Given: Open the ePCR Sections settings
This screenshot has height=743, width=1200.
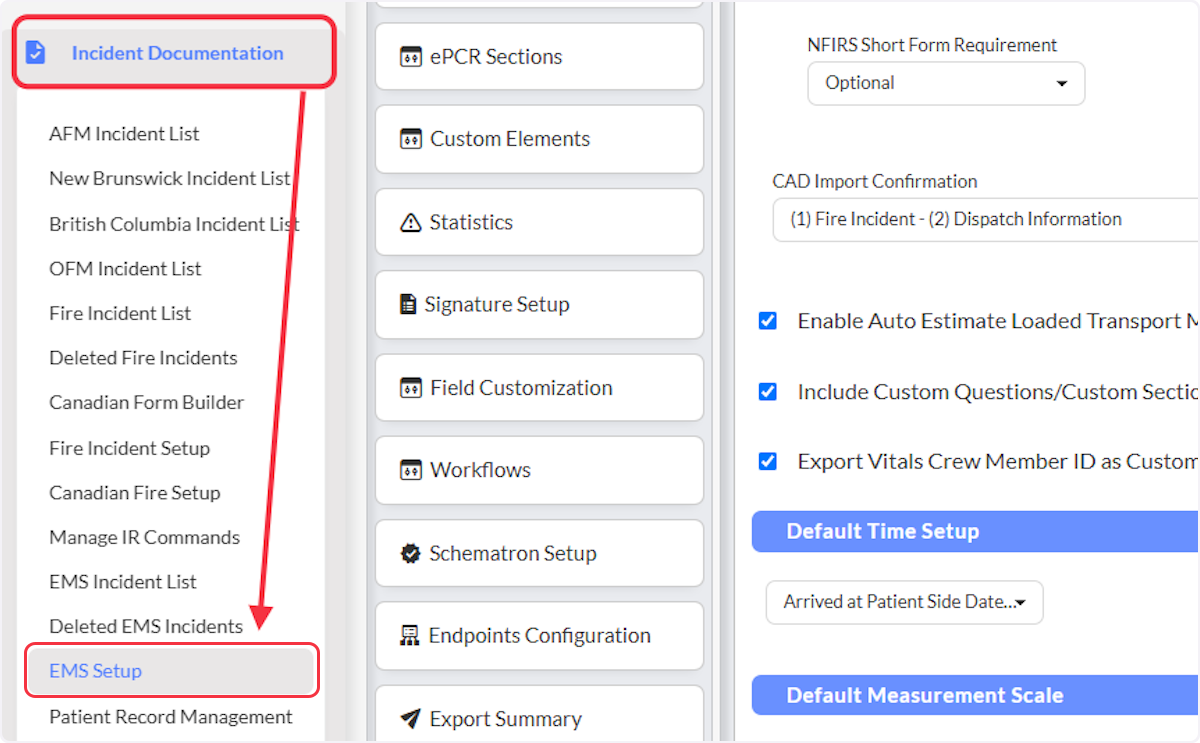Looking at the screenshot, I should click(539, 57).
